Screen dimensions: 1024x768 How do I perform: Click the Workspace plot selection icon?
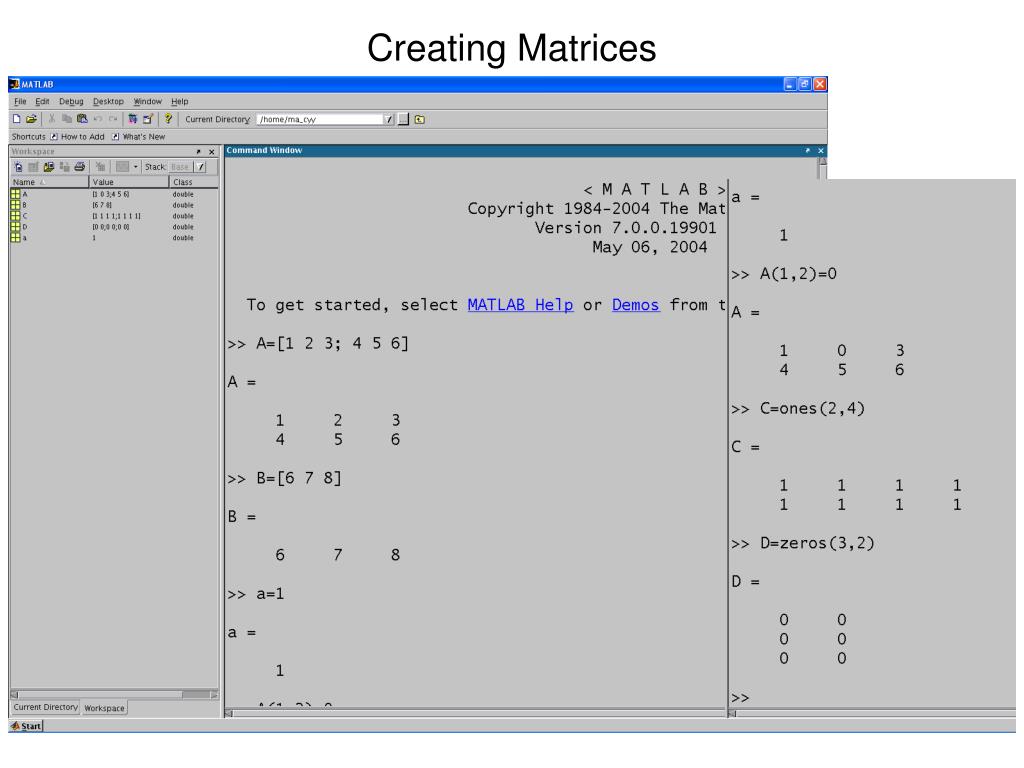(122, 167)
